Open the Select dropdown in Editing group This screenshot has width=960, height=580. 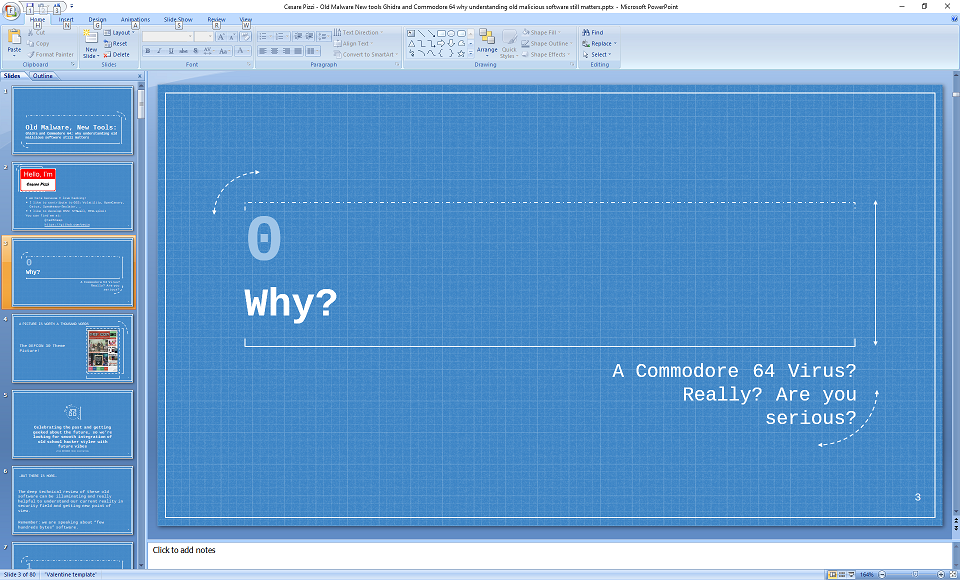pos(599,55)
